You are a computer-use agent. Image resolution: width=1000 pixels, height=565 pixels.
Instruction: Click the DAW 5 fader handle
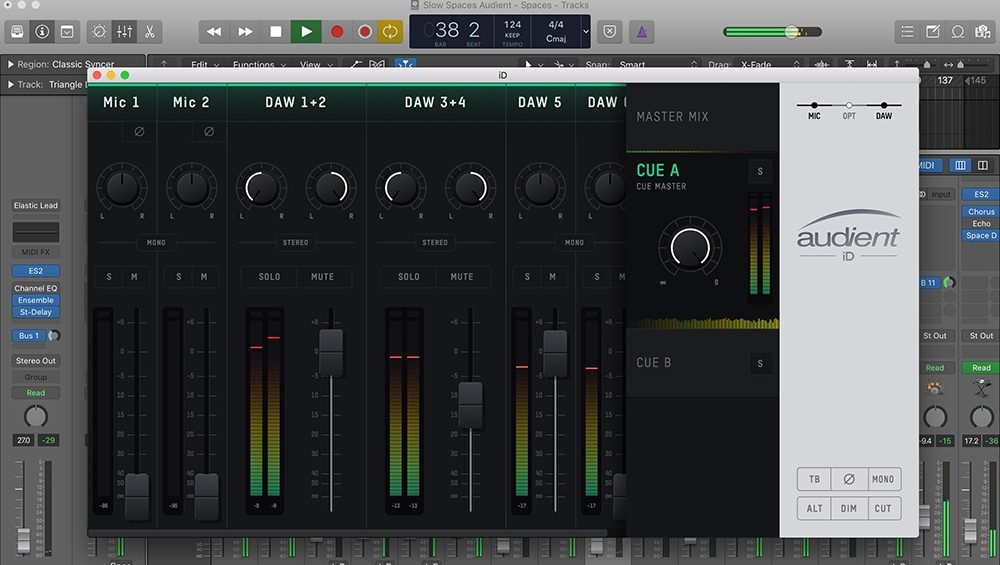pos(555,353)
